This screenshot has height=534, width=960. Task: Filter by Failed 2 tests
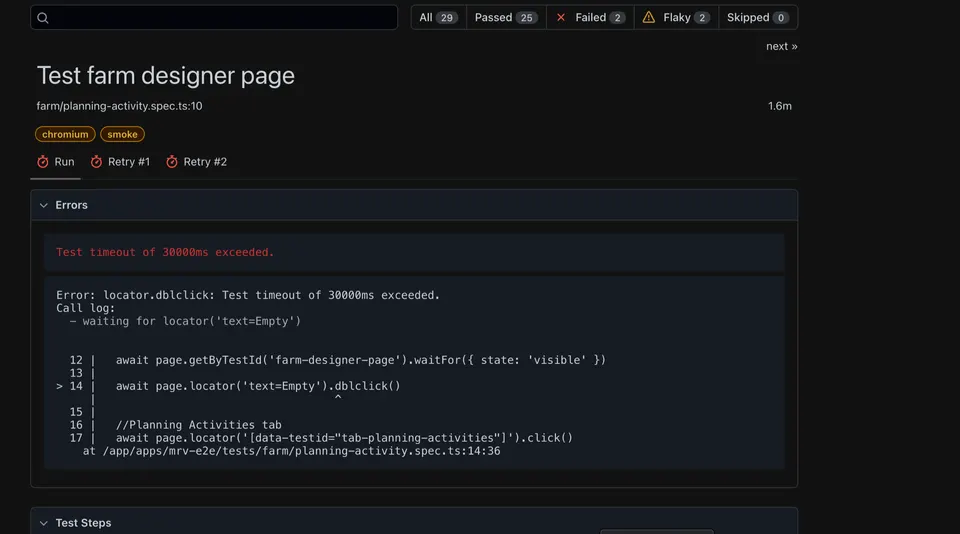(x=590, y=17)
